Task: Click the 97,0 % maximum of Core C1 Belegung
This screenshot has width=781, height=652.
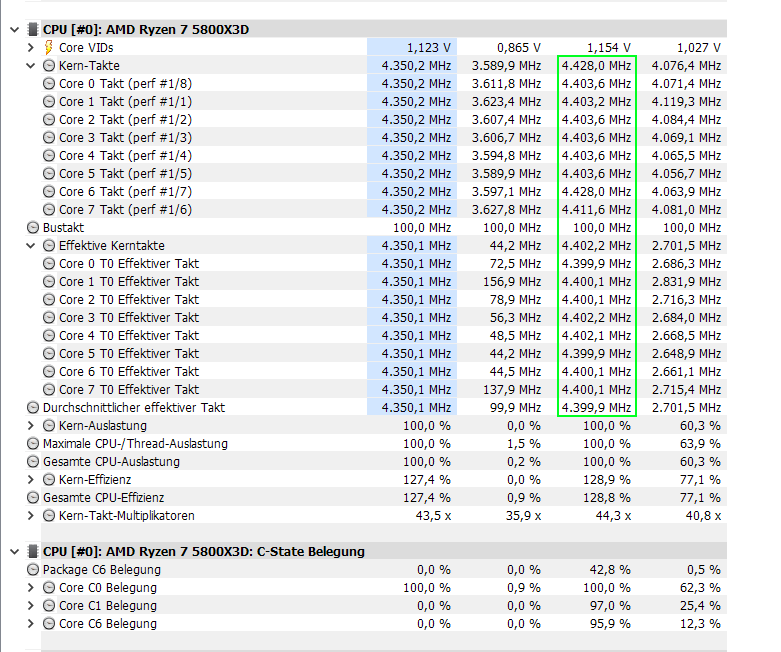Action: tap(610, 606)
